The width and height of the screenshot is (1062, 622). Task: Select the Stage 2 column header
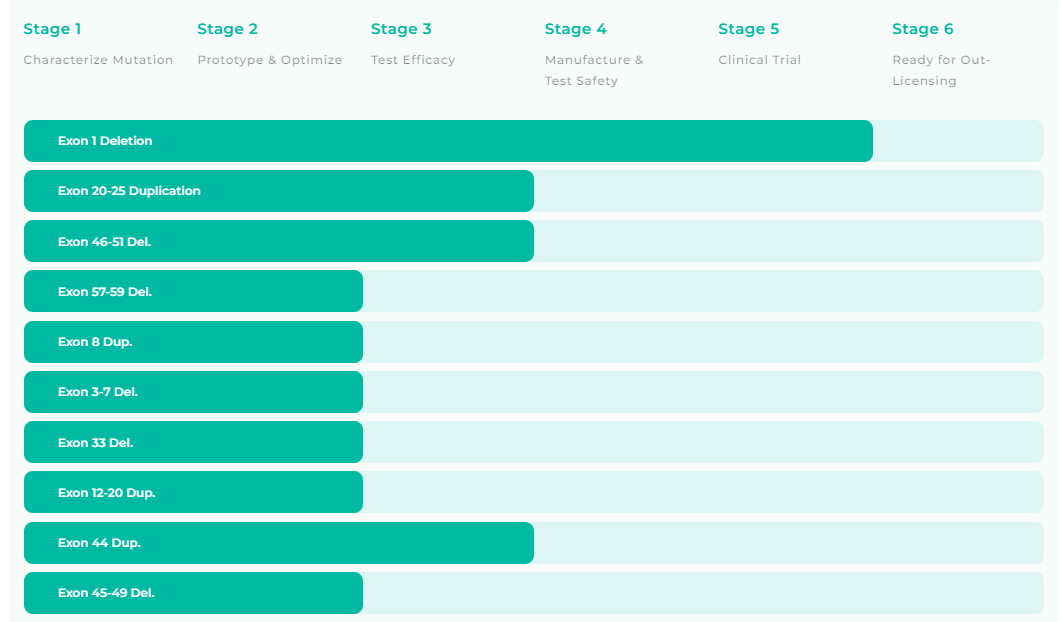coord(227,29)
